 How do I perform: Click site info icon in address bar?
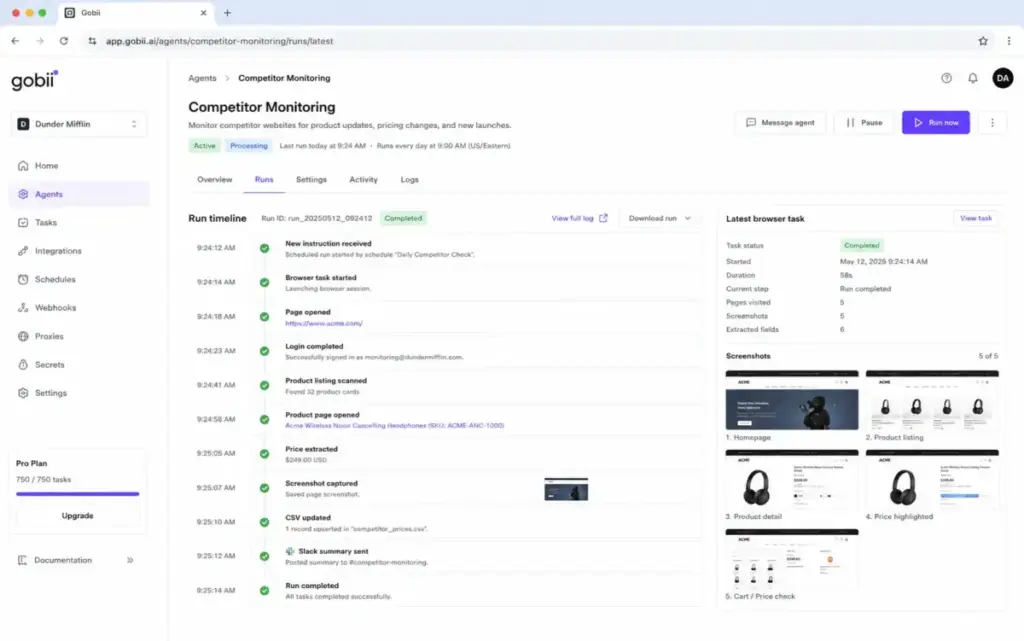tap(92, 40)
